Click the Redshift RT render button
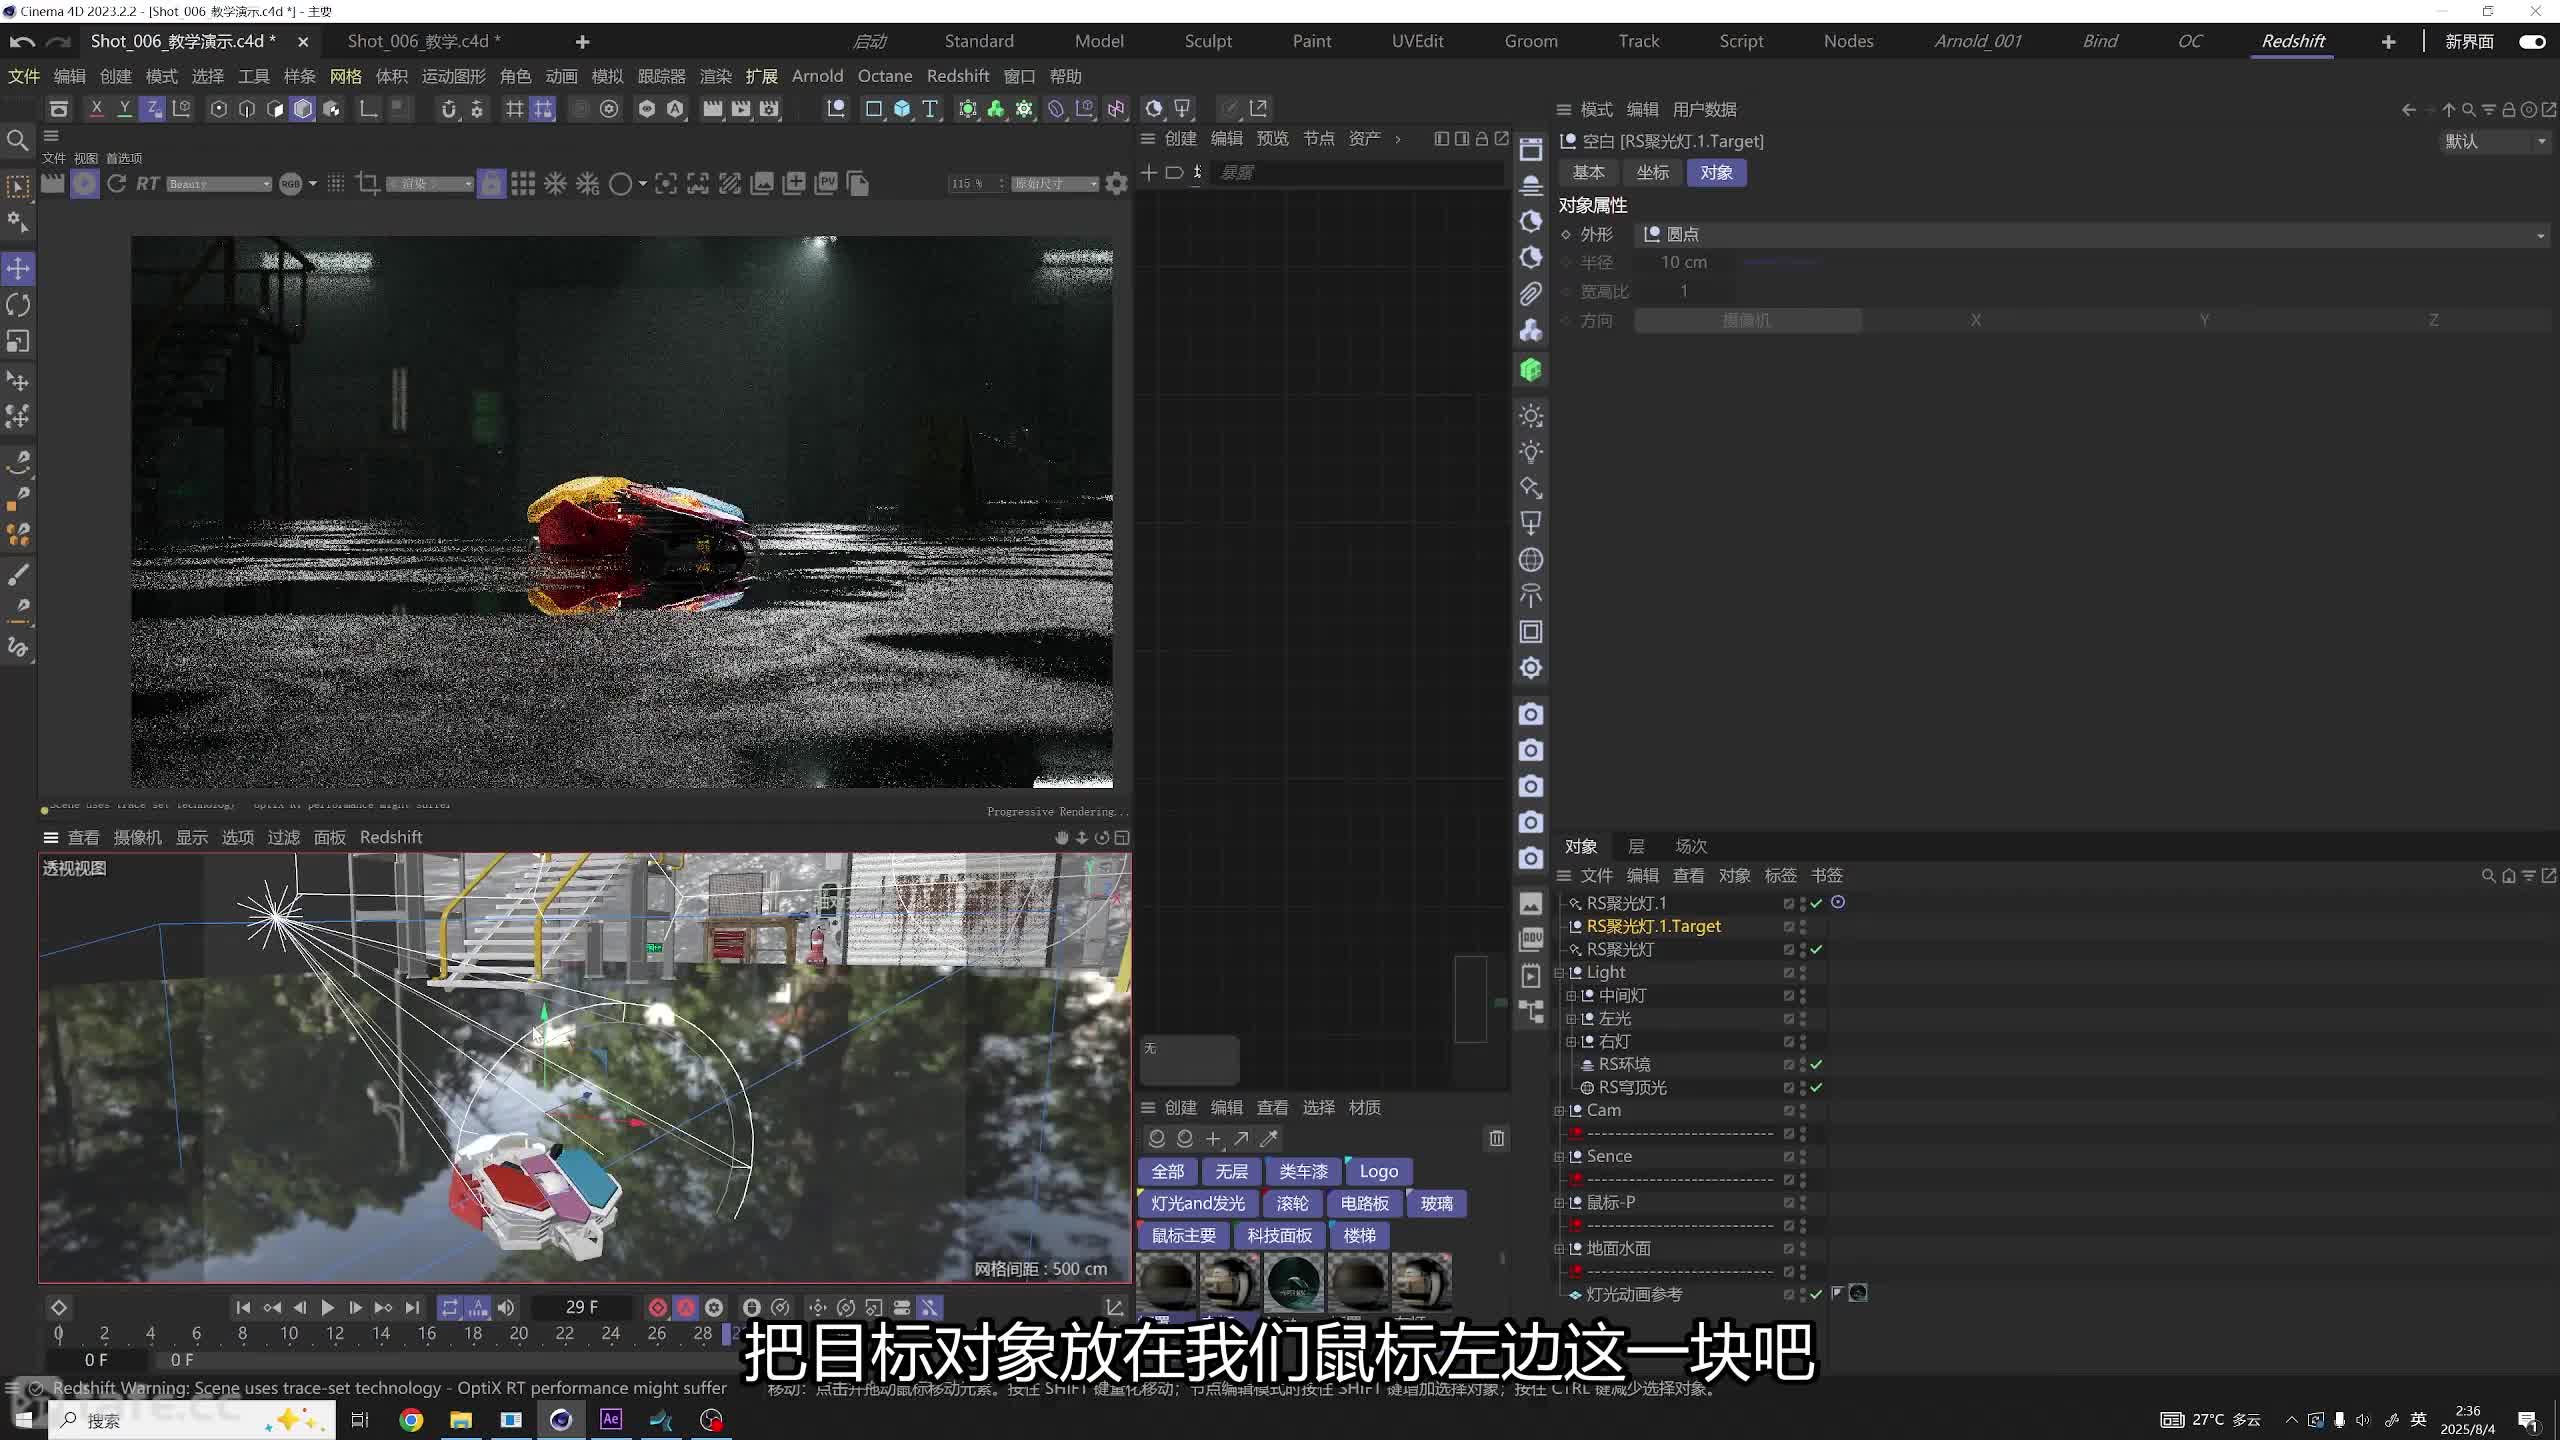This screenshot has height=1440, width=2560. [148, 184]
